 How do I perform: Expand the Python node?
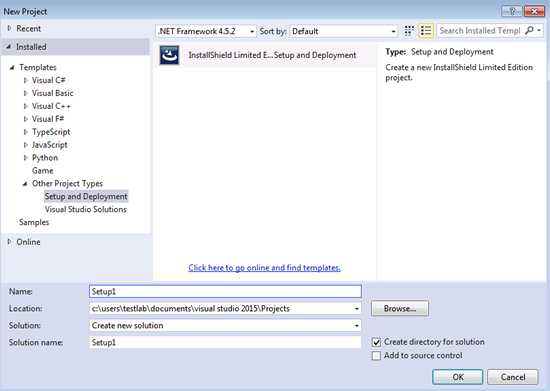pos(26,158)
